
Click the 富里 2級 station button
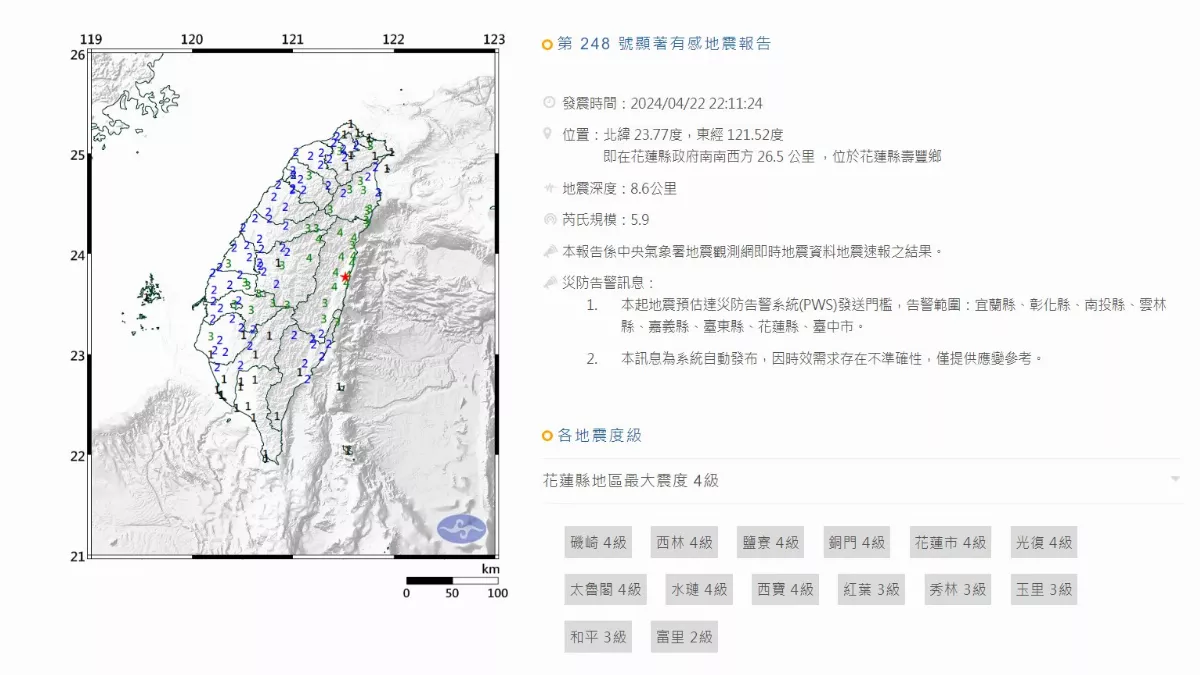point(684,636)
